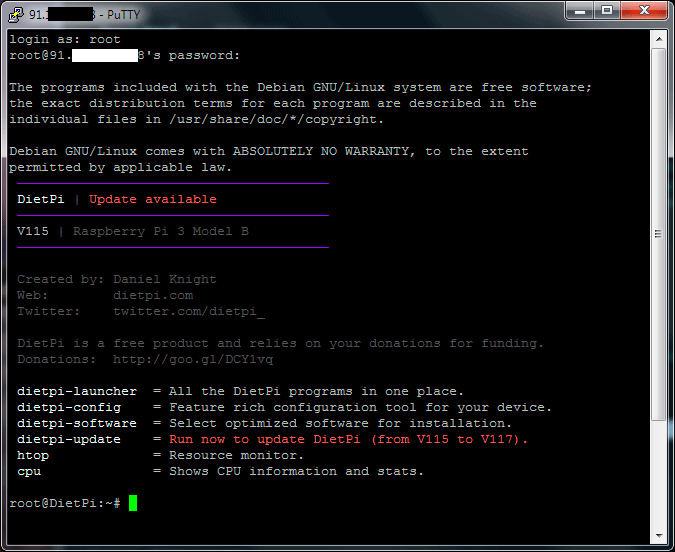Click the 'Daniel Knight' creator name
This screenshot has height=552, width=675.
click(165, 279)
